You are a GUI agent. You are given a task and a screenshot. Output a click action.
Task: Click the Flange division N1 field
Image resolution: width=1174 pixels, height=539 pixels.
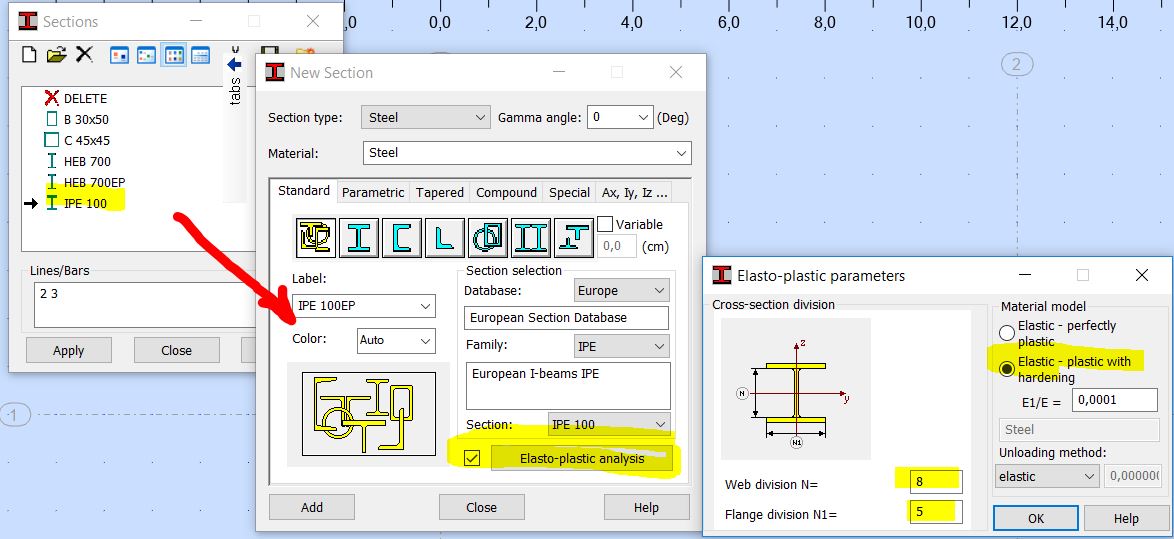click(x=935, y=513)
